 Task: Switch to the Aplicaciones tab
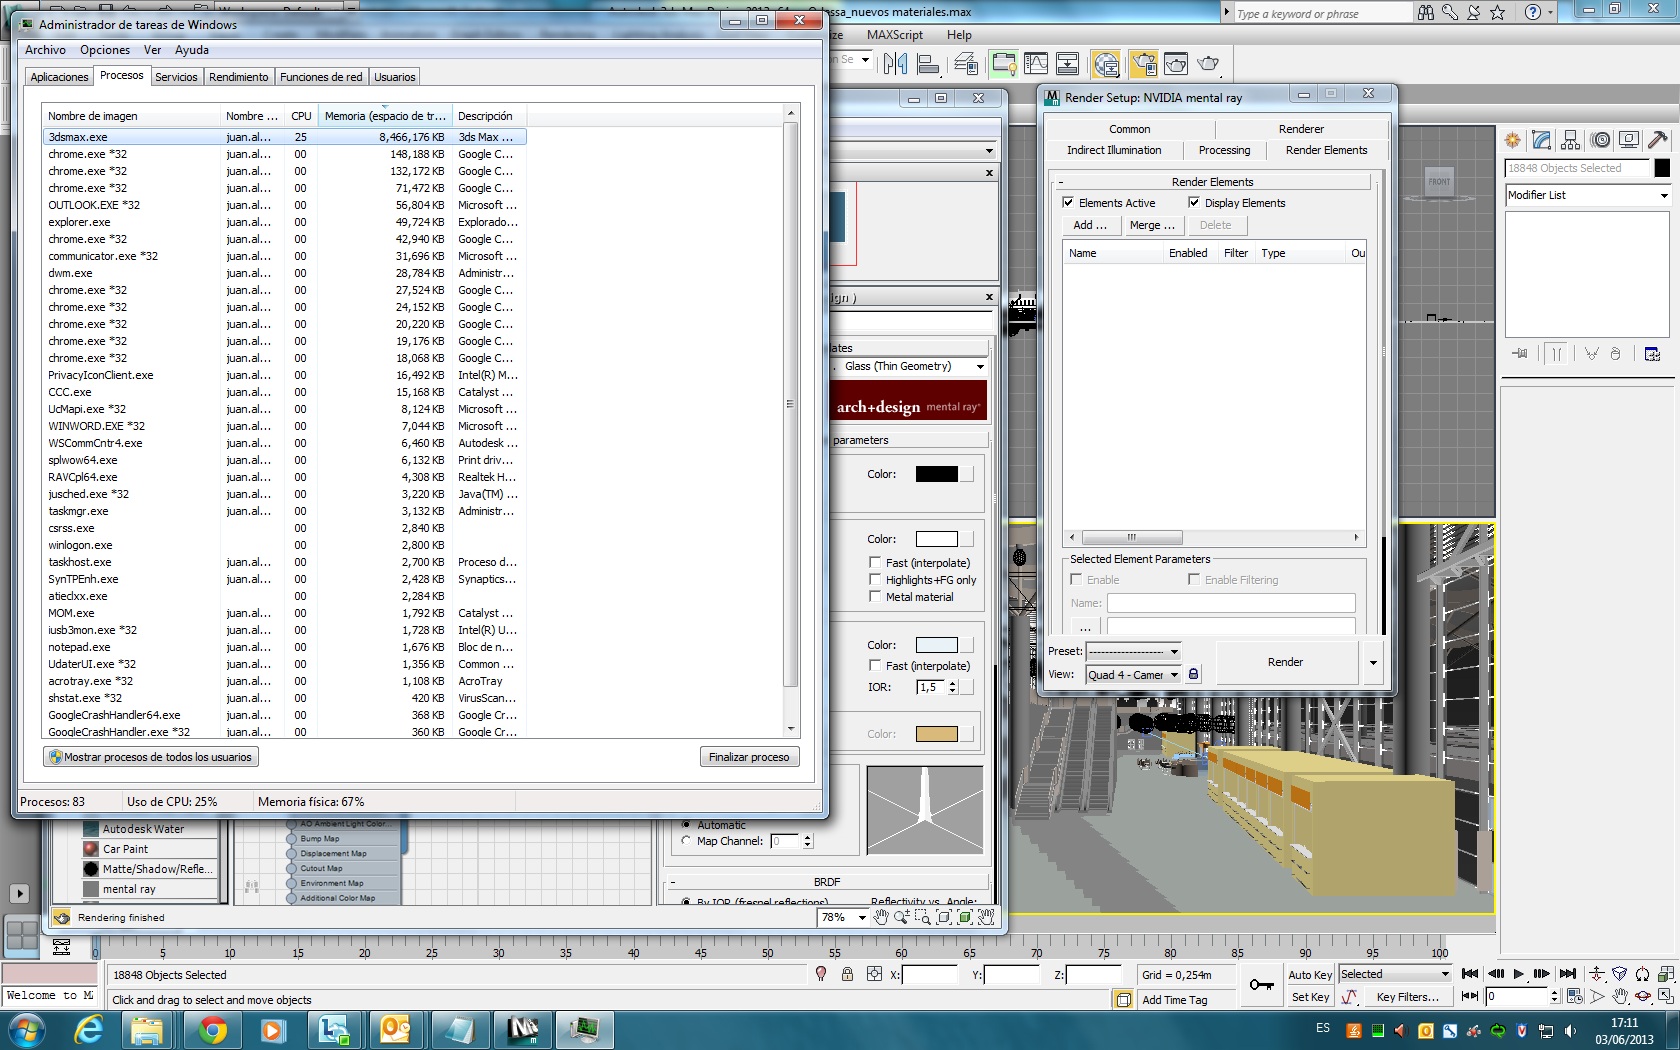click(59, 77)
